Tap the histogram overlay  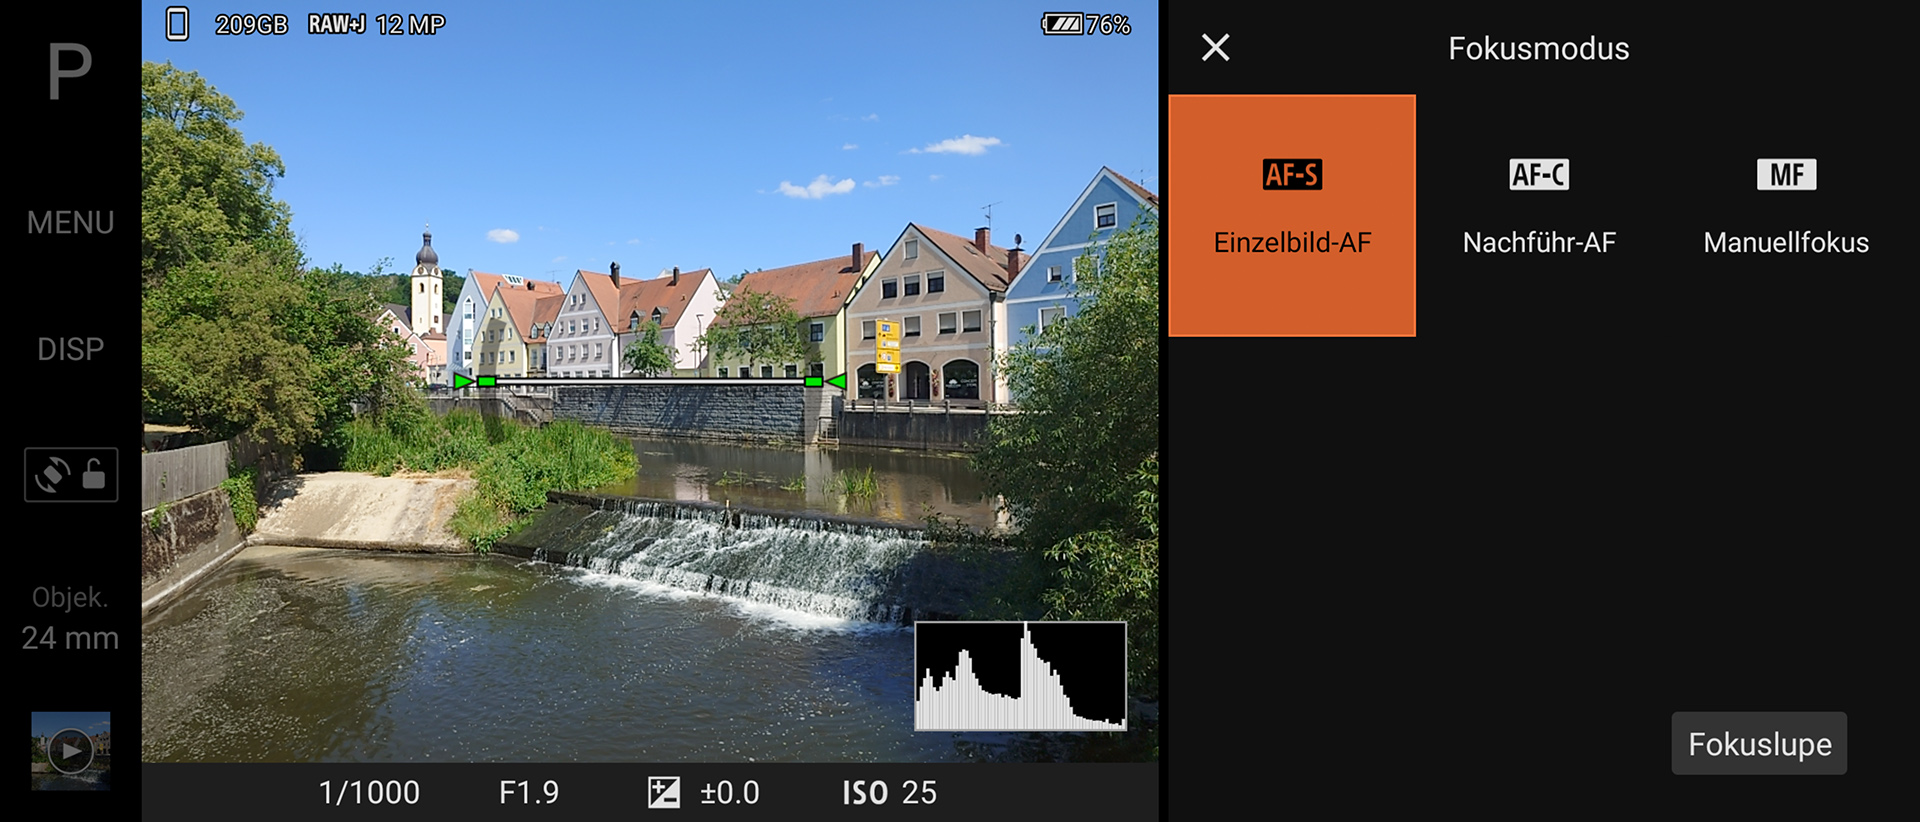point(1020,676)
